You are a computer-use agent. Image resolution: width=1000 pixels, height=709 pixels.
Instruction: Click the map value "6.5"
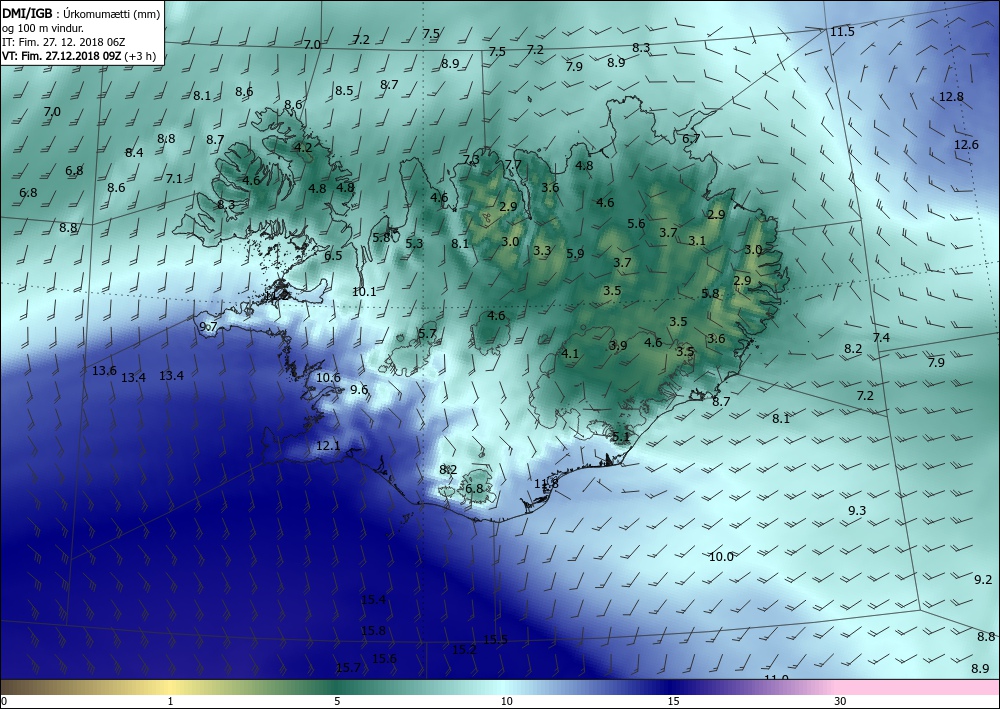[333, 256]
